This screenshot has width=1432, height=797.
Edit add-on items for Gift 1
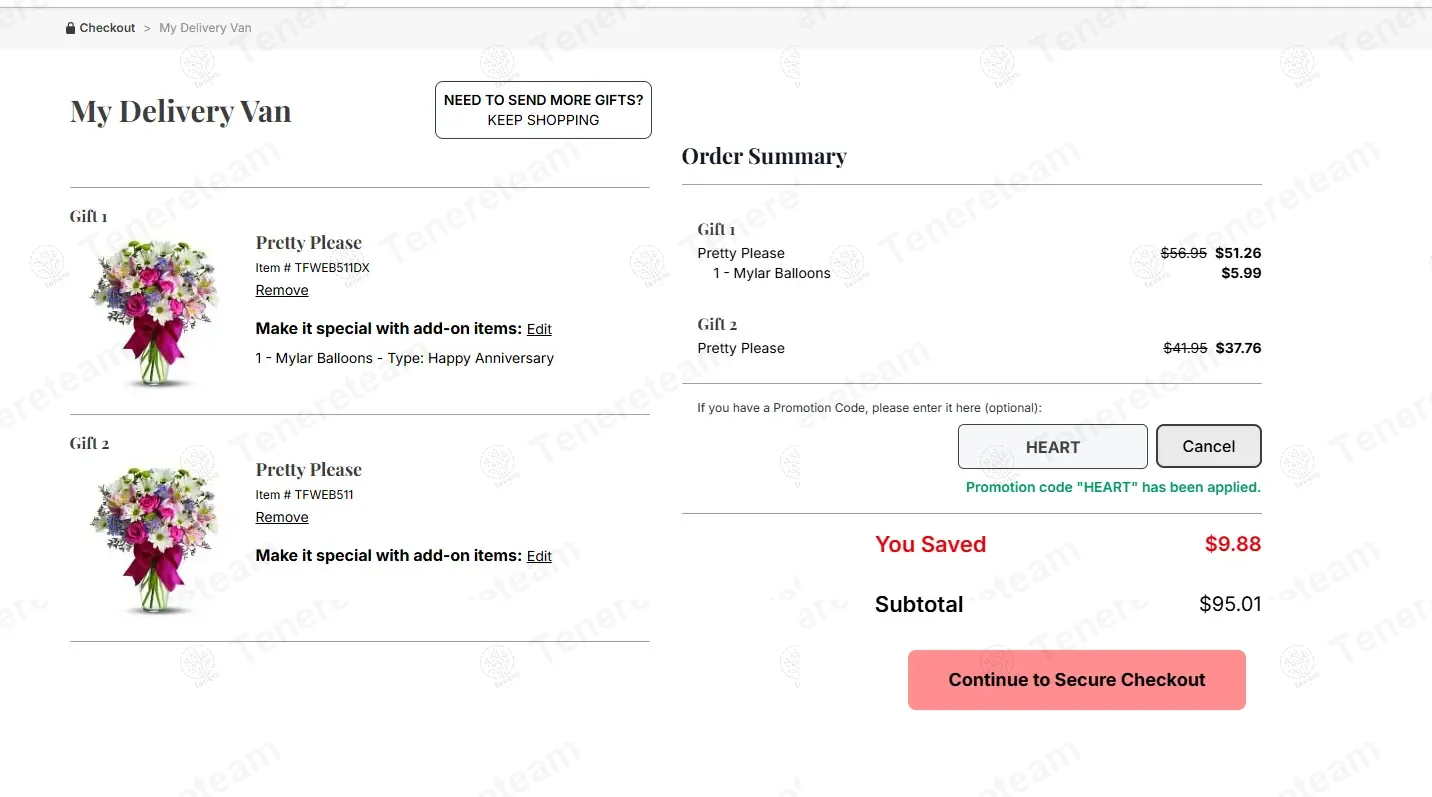pos(539,329)
